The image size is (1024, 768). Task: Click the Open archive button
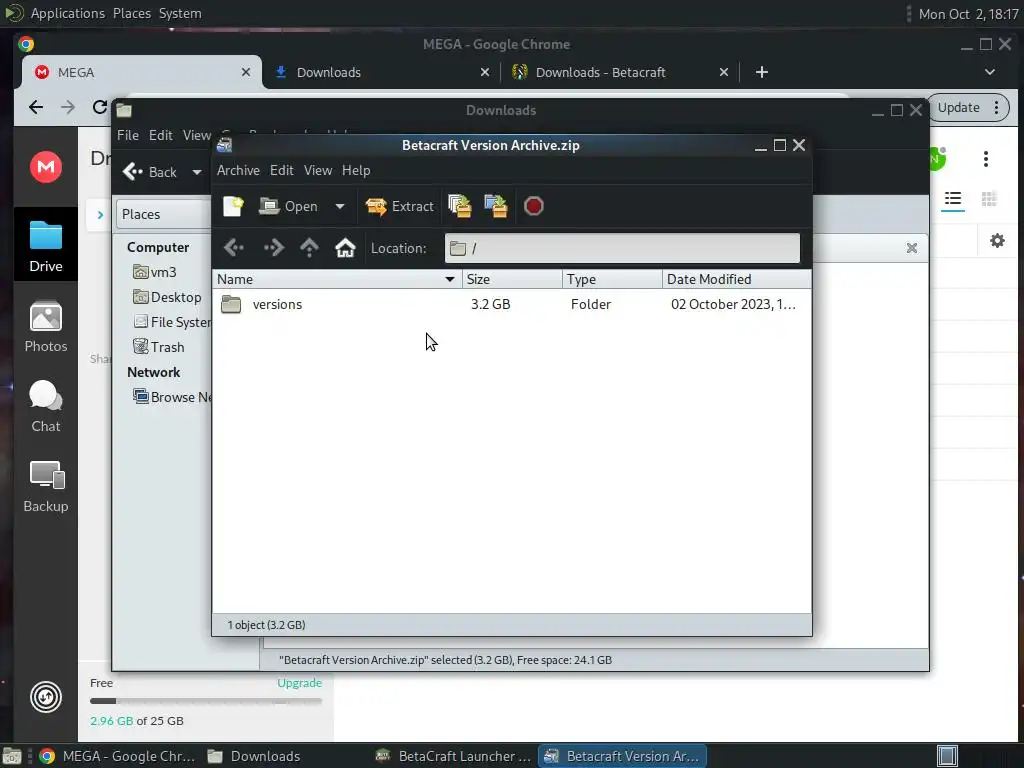(288, 206)
